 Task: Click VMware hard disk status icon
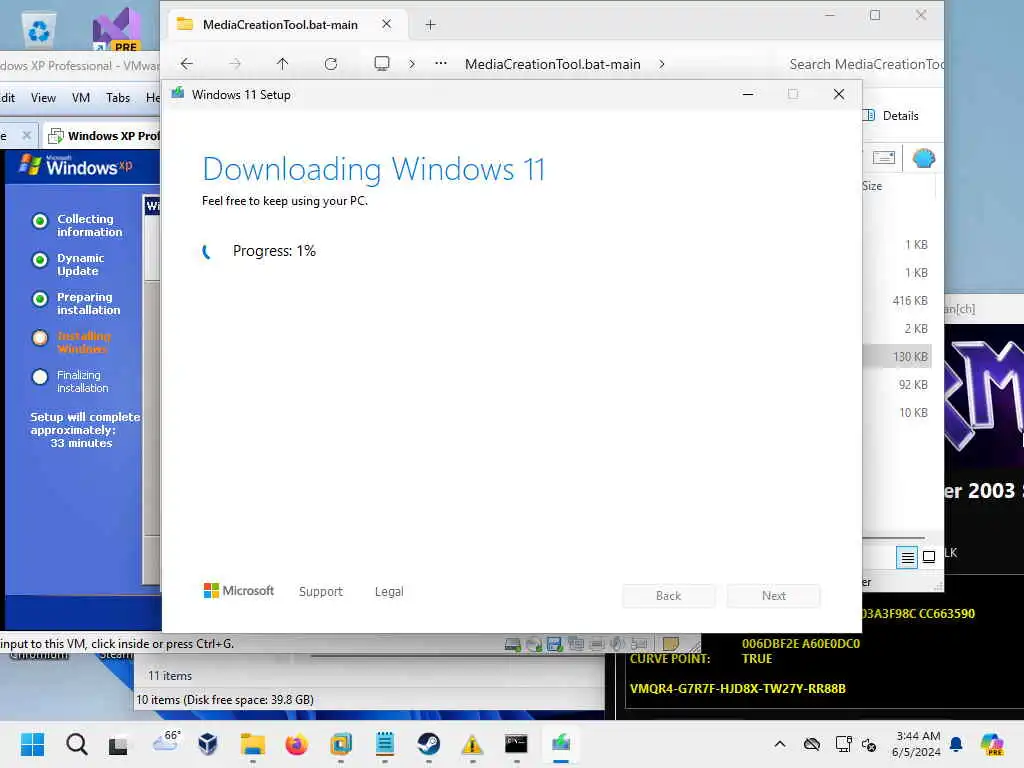pos(513,645)
